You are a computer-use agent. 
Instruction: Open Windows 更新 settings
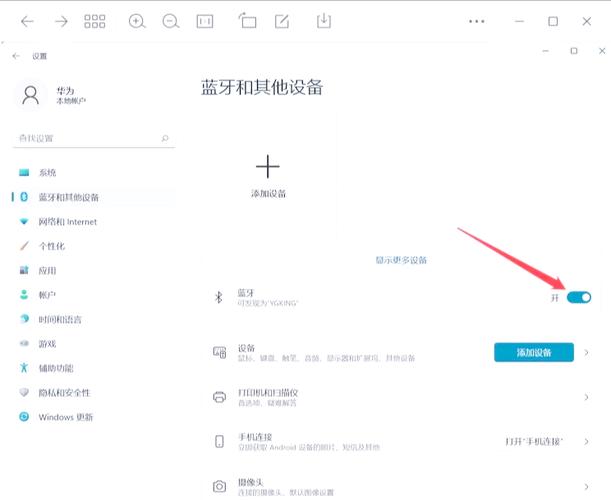tap(94, 417)
